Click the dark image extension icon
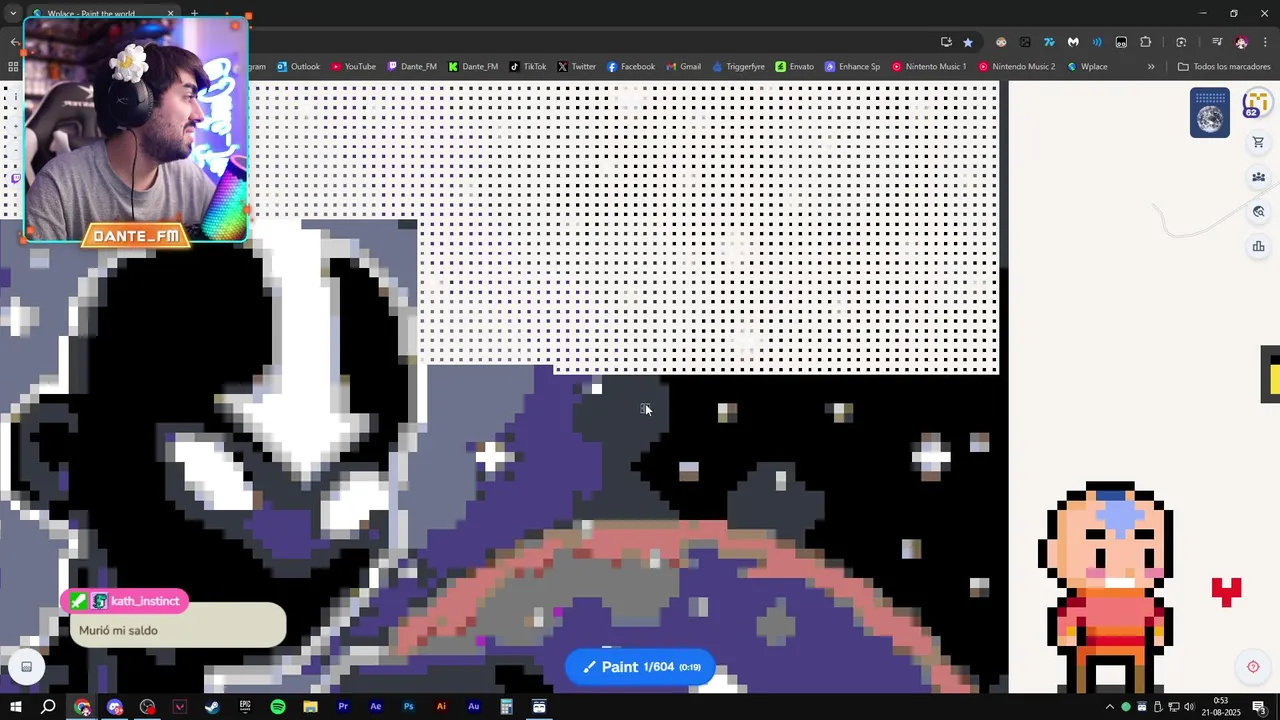The image size is (1280, 720). (x=1025, y=42)
